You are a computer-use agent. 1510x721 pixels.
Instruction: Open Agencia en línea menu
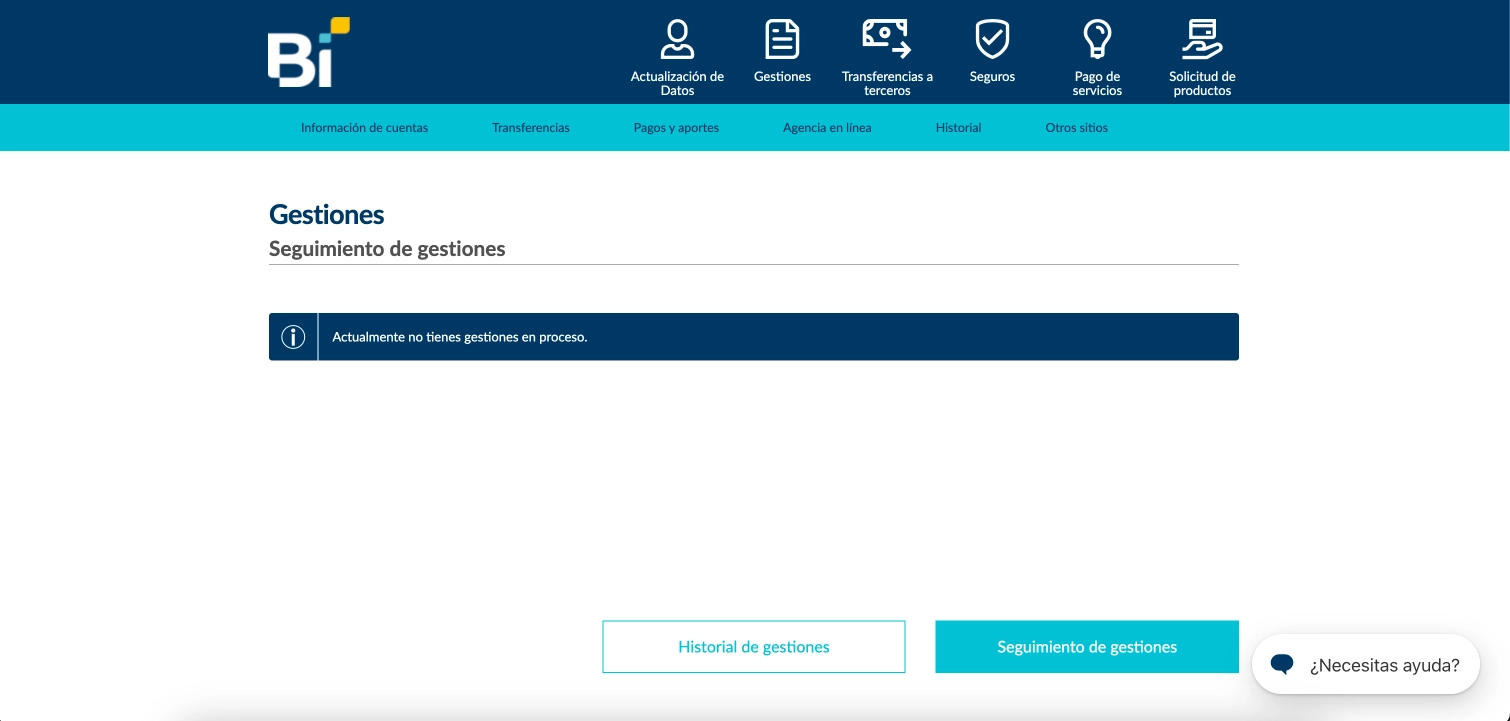point(827,128)
